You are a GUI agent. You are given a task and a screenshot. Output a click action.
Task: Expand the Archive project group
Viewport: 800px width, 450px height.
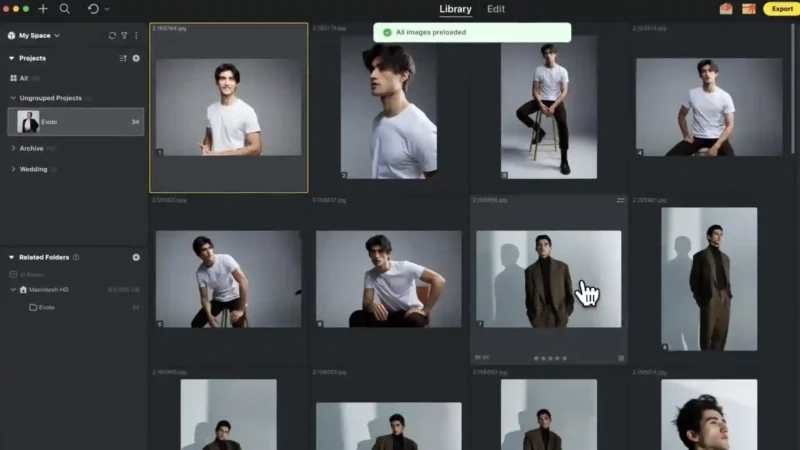pyautogui.click(x=13, y=148)
